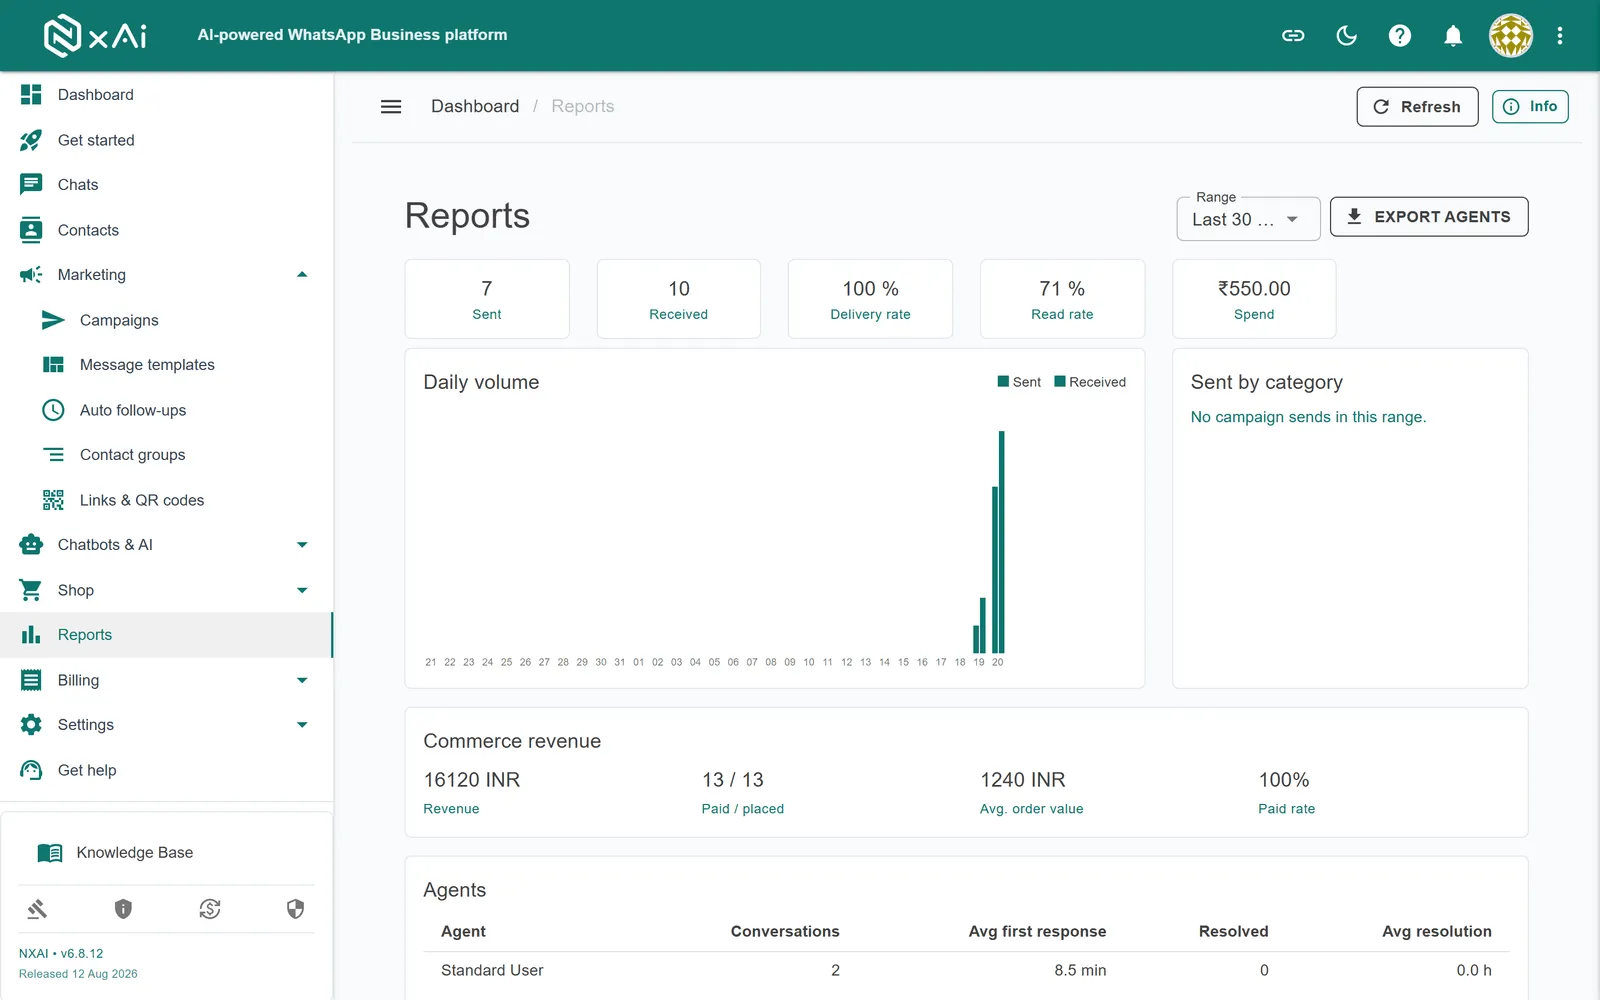
Task: Click the 16120 INR revenue value
Action: (472, 780)
